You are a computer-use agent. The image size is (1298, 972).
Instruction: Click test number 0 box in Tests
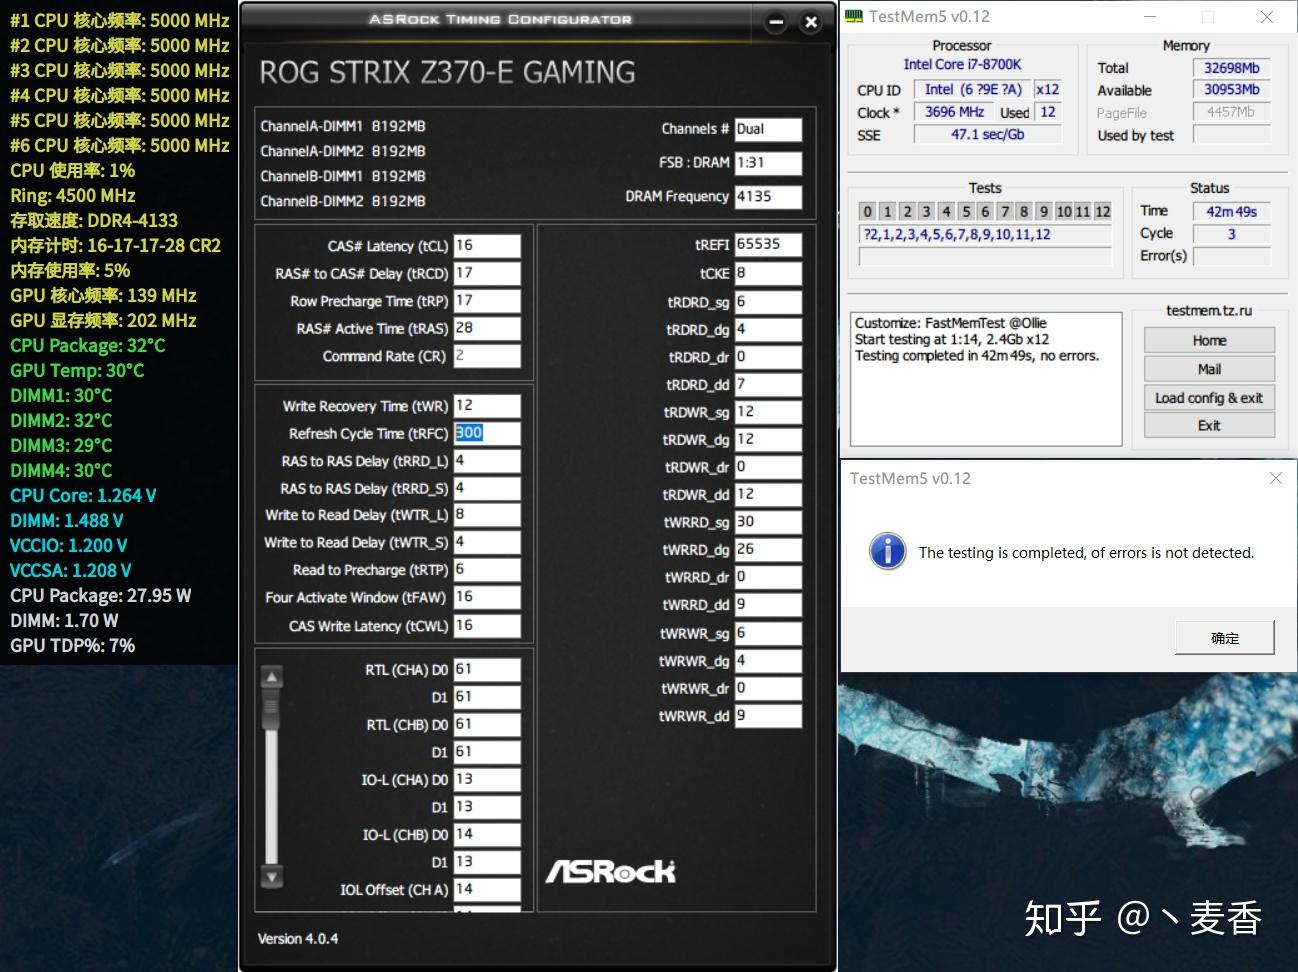click(x=867, y=211)
